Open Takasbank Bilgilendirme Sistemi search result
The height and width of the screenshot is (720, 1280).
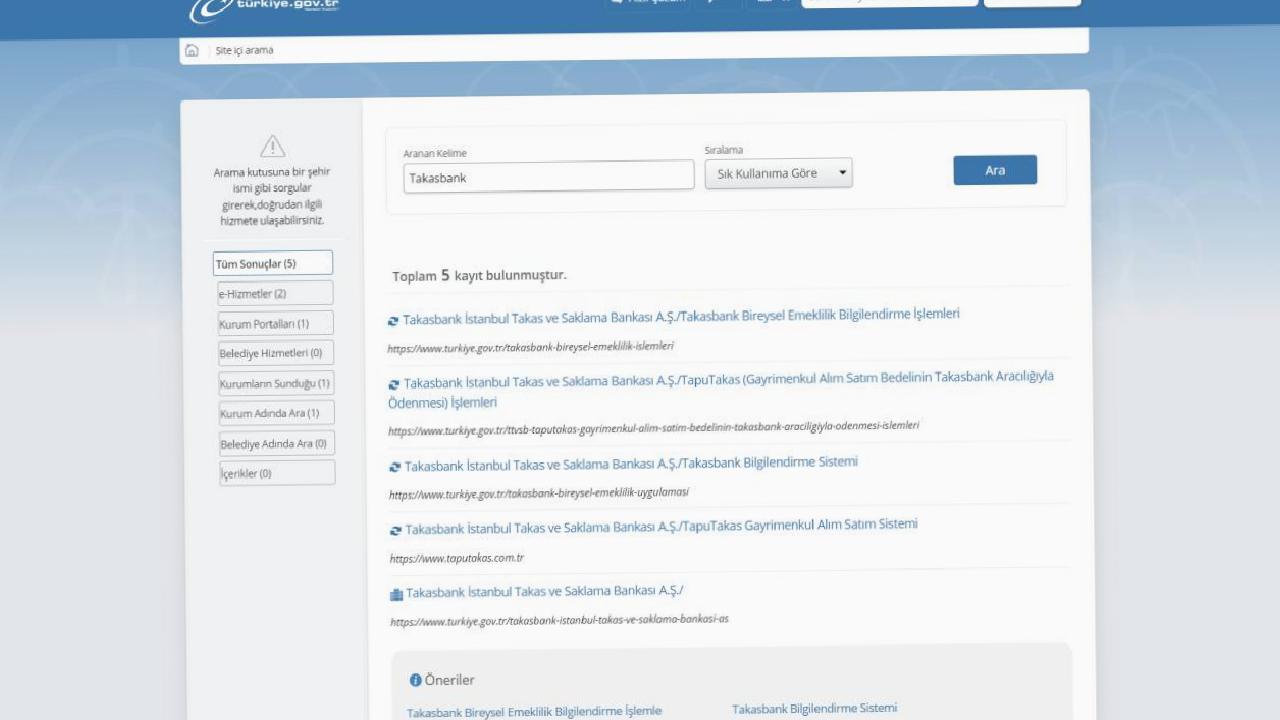[631, 464]
